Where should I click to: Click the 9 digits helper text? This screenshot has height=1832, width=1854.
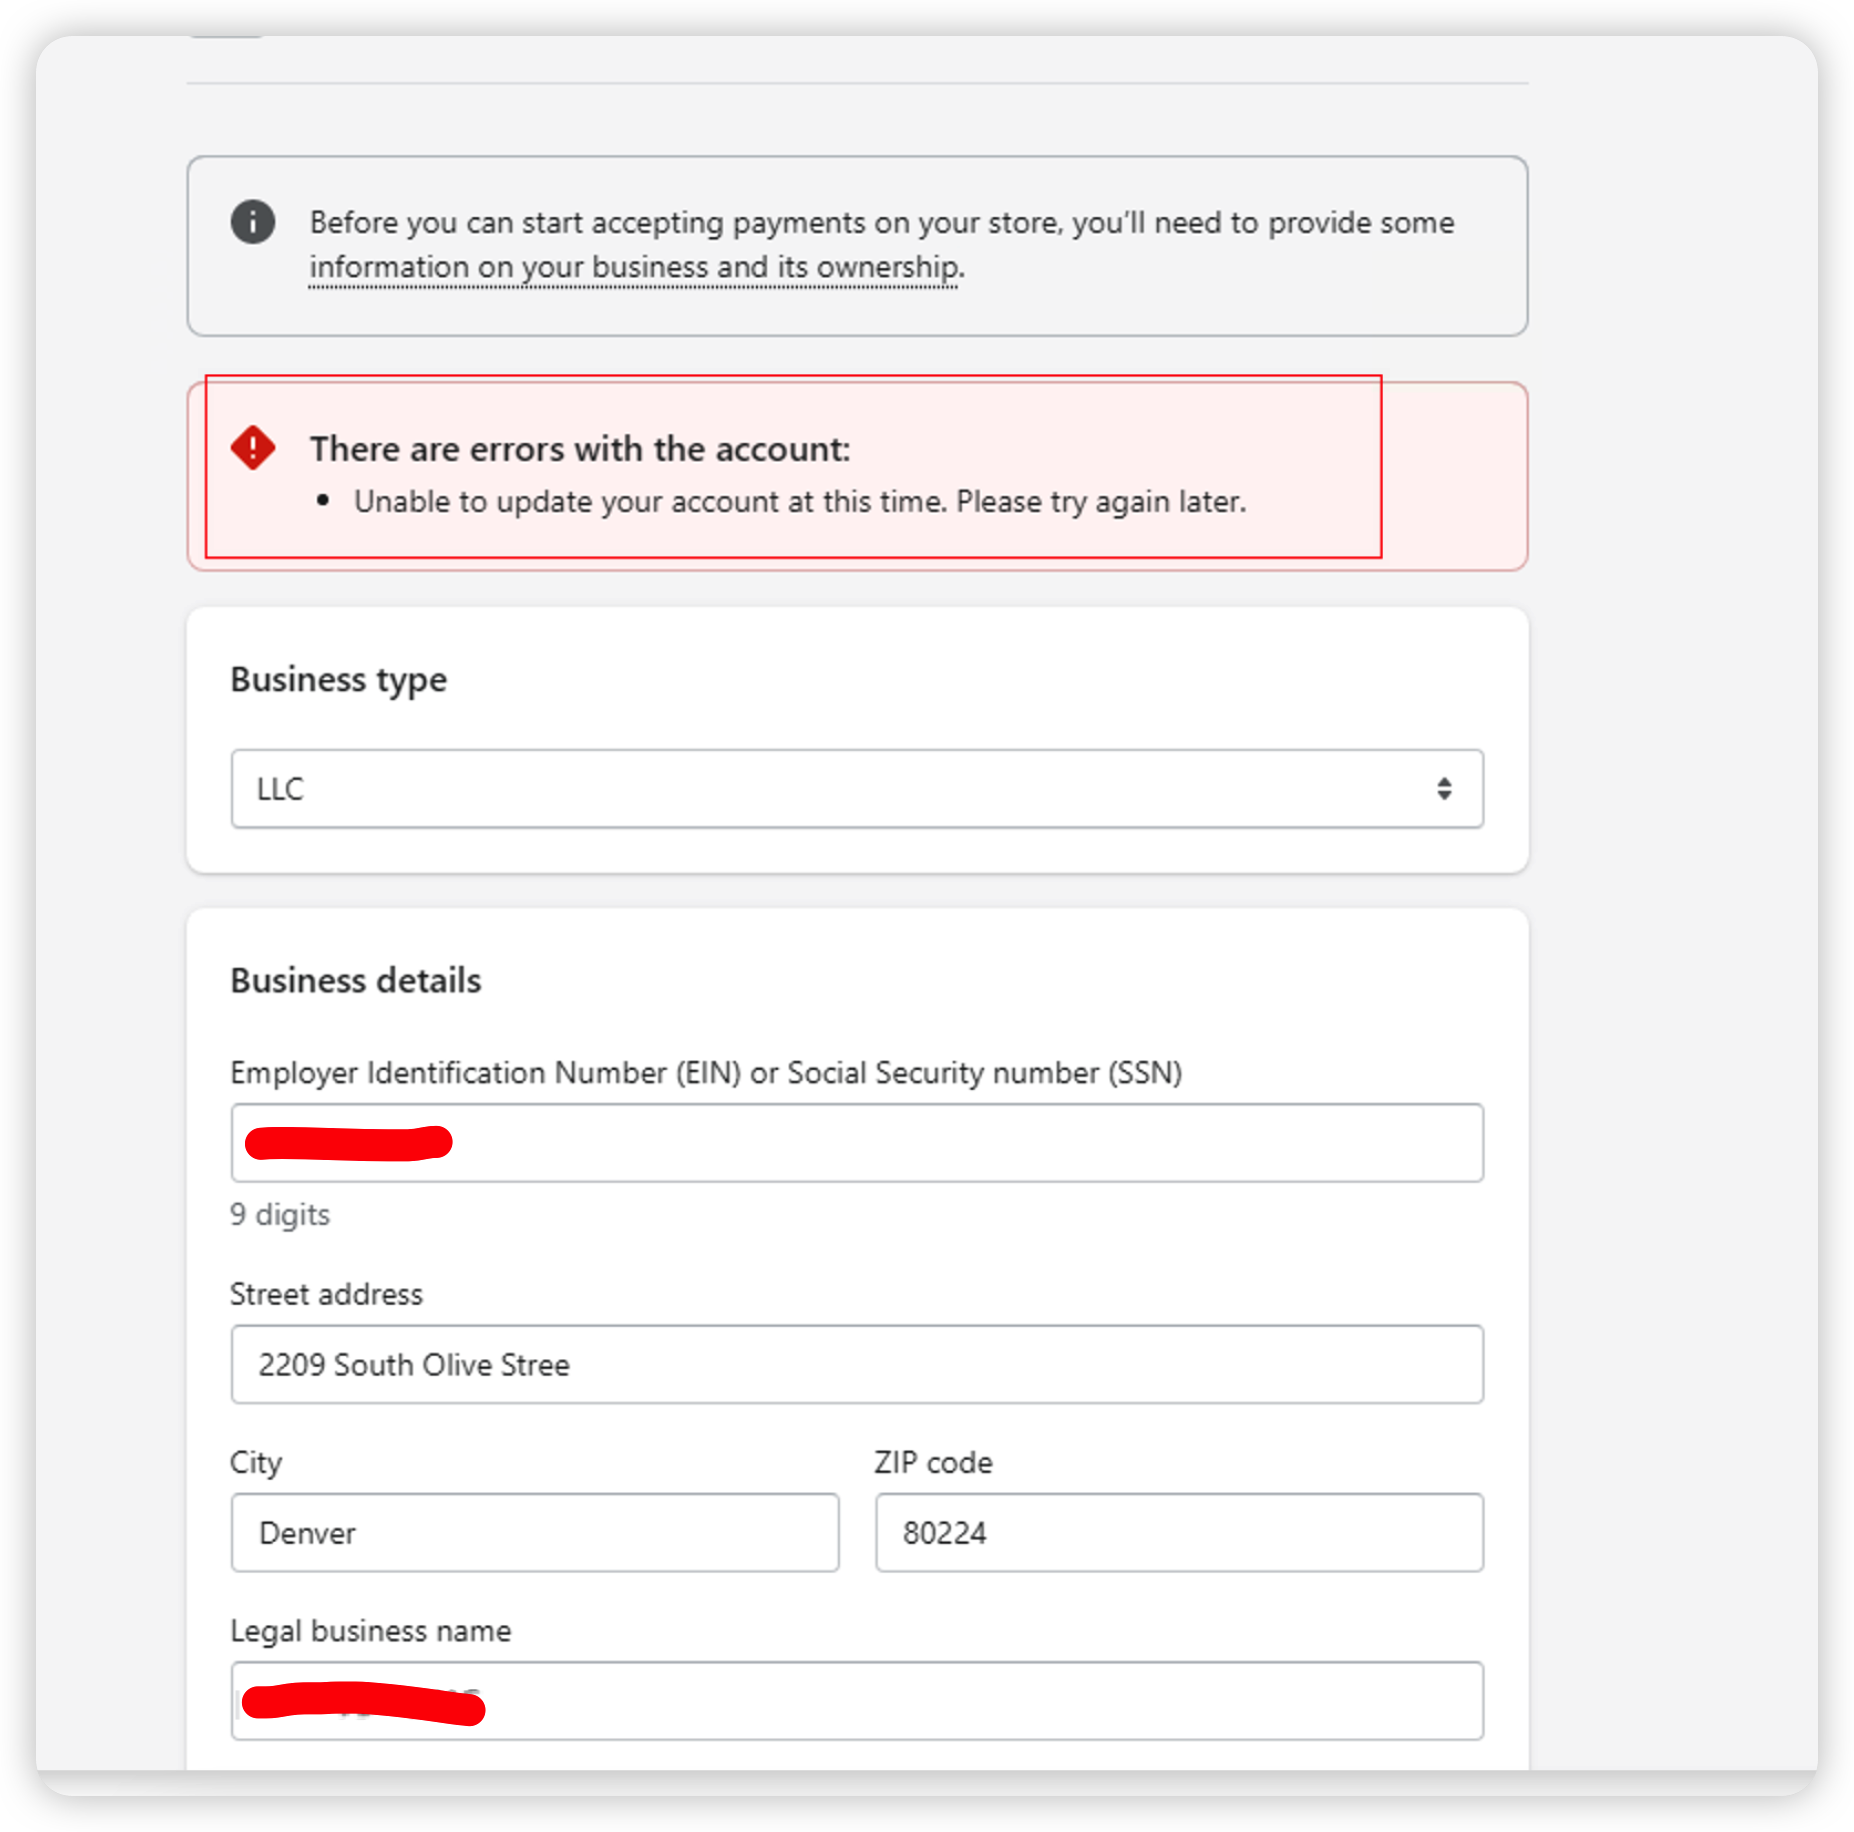[279, 1214]
